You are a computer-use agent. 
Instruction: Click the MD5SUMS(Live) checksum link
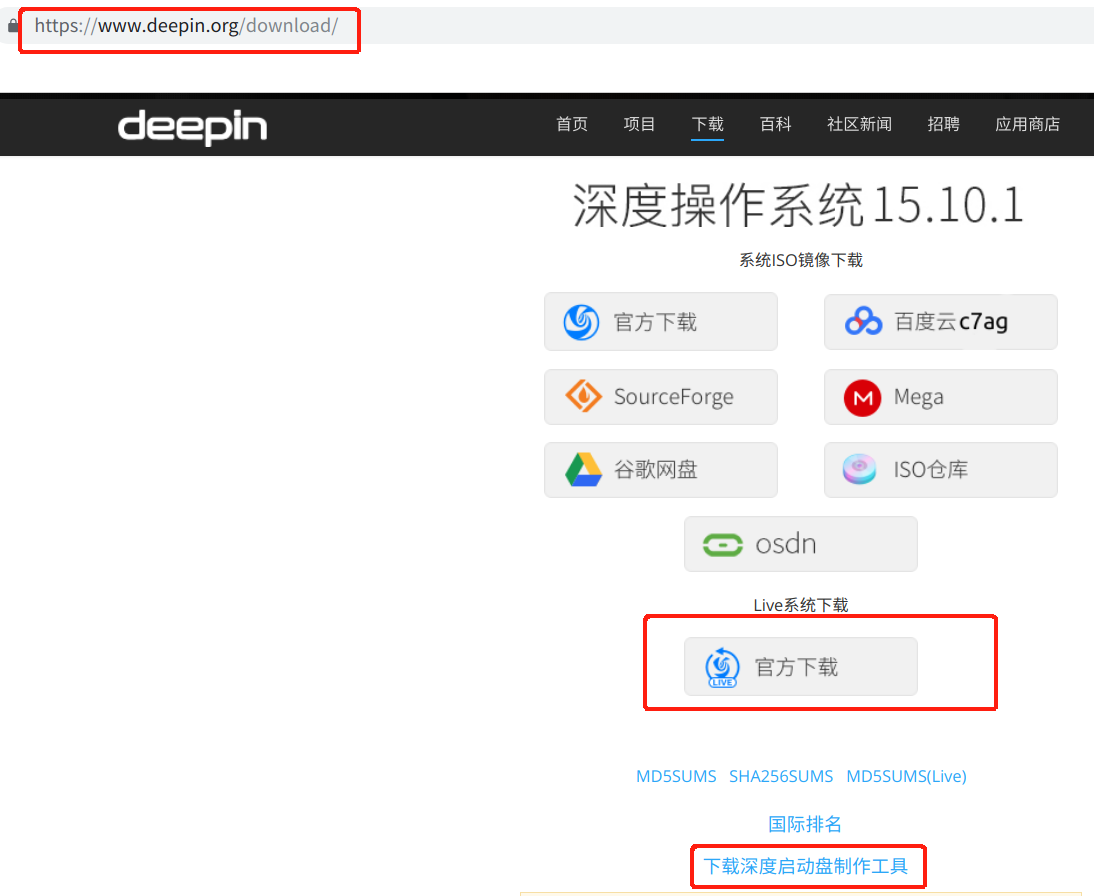click(906, 776)
